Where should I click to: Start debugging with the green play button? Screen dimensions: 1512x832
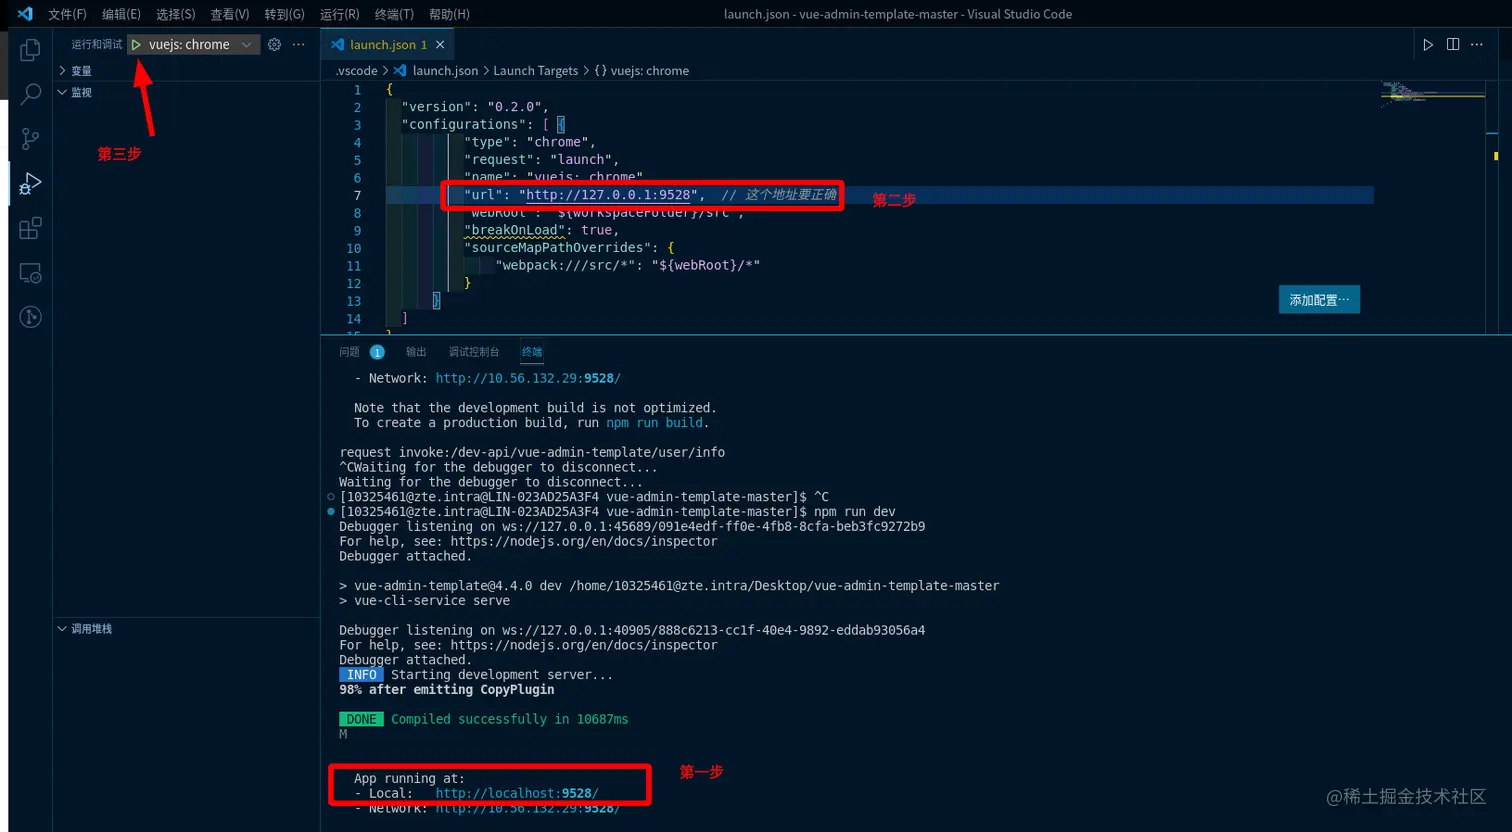(x=136, y=45)
